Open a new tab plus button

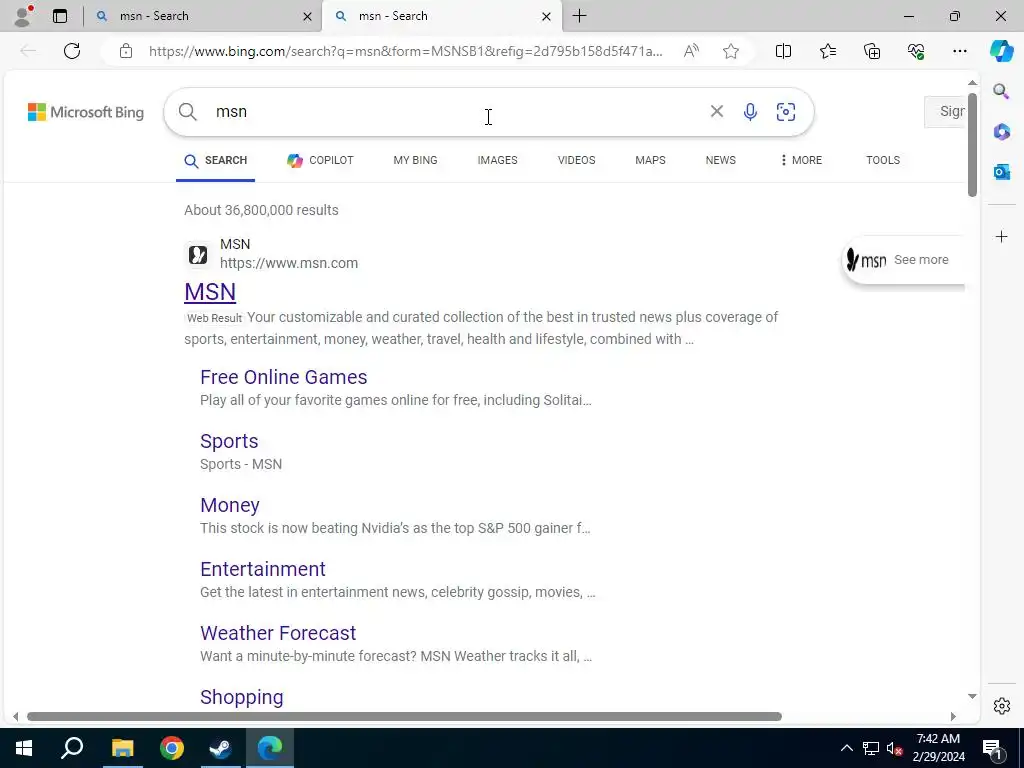pos(579,16)
